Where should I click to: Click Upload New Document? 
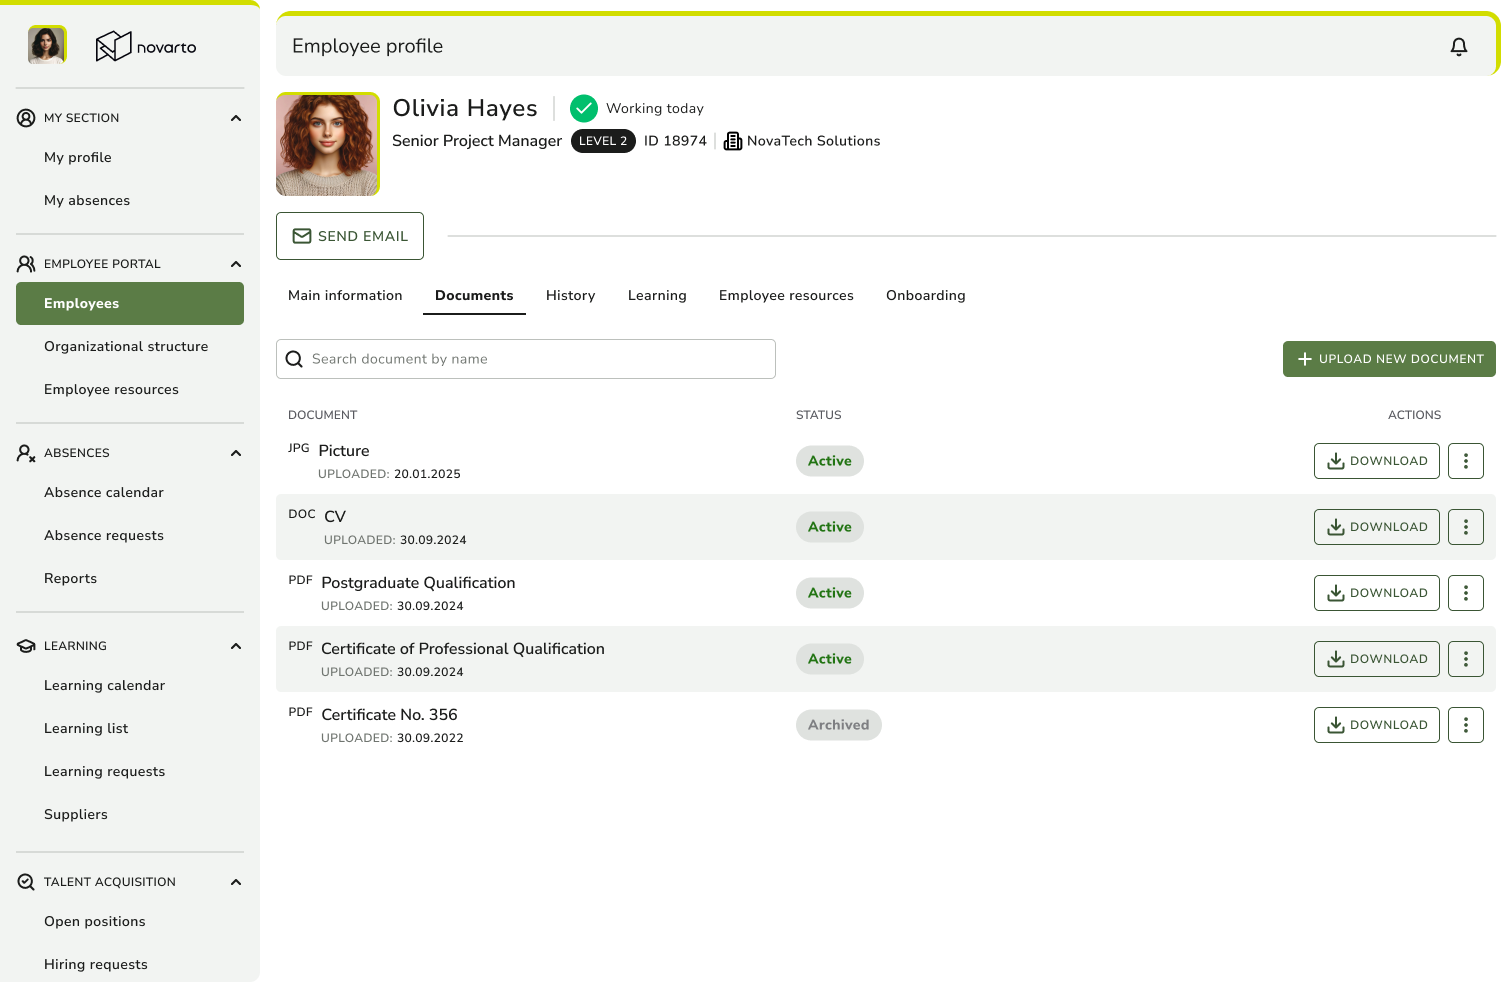click(x=1389, y=359)
